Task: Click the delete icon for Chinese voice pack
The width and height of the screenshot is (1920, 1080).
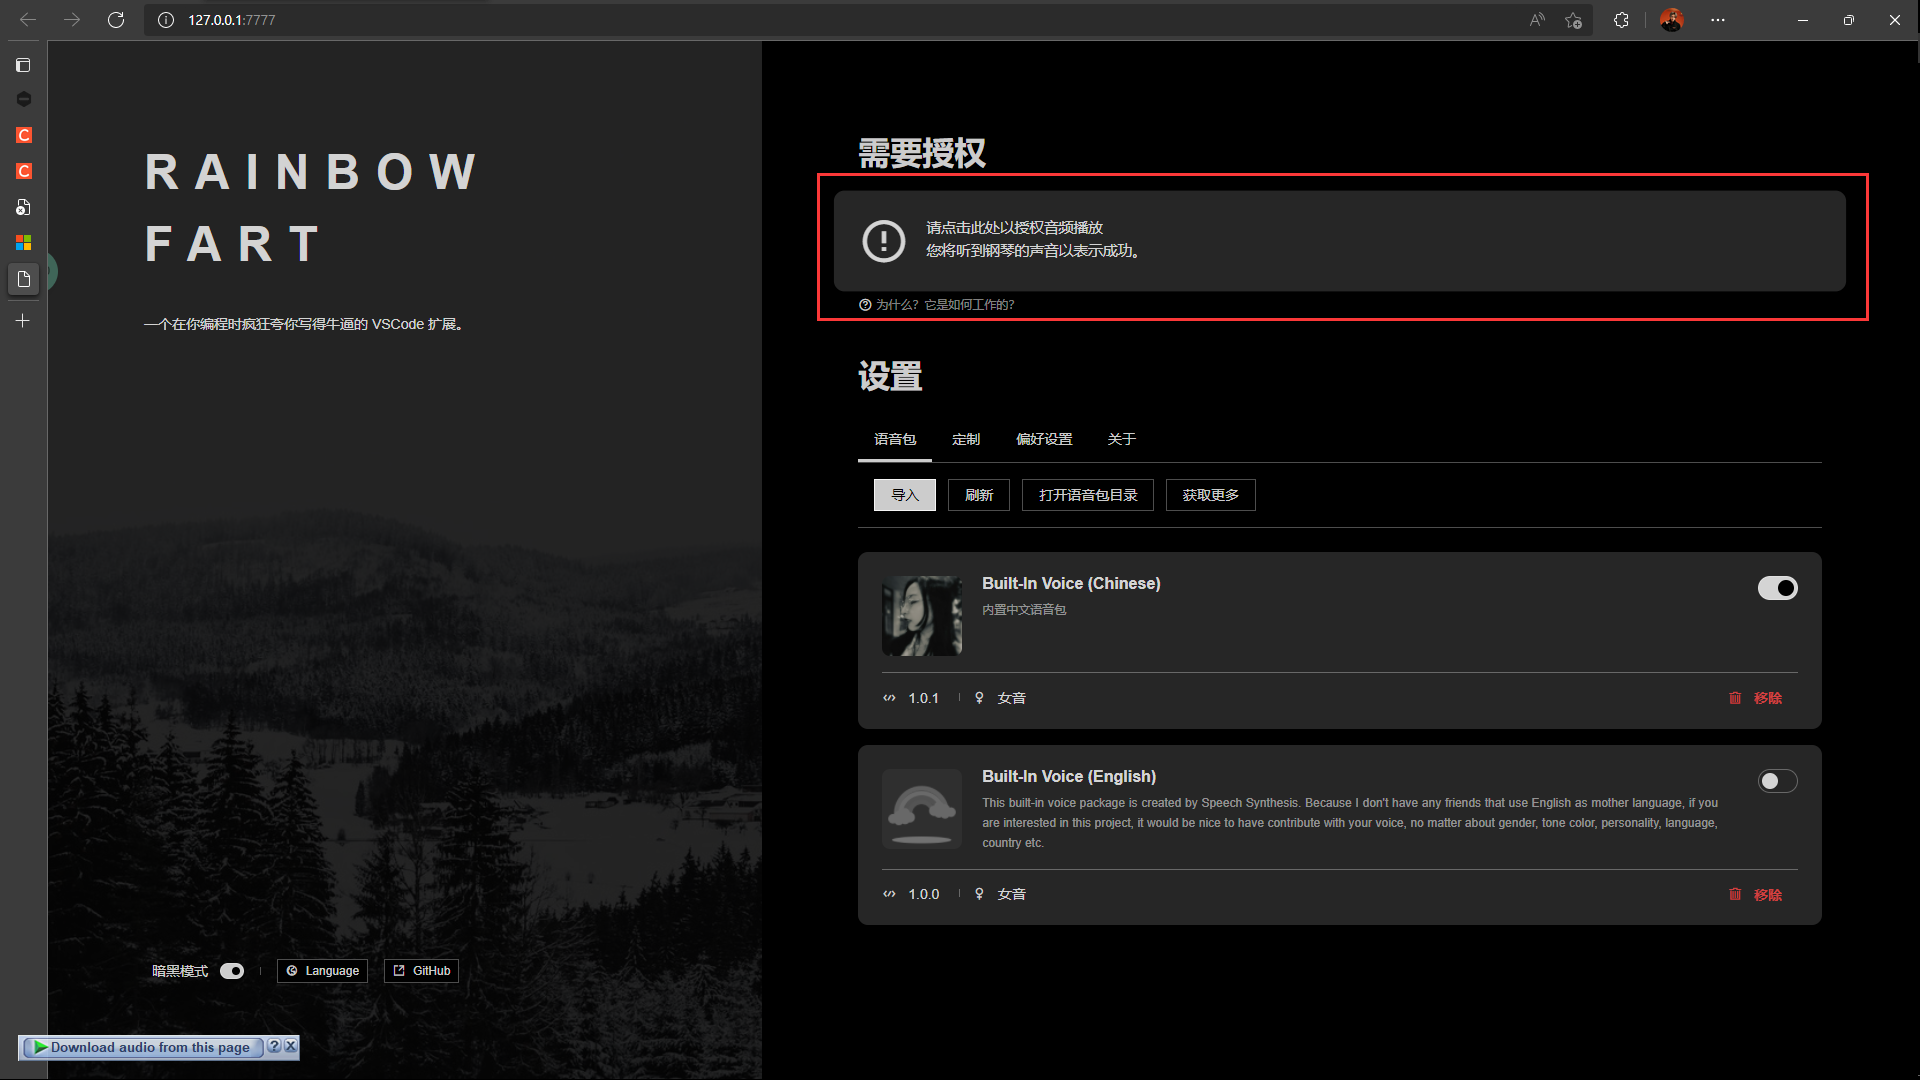Action: (1734, 698)
